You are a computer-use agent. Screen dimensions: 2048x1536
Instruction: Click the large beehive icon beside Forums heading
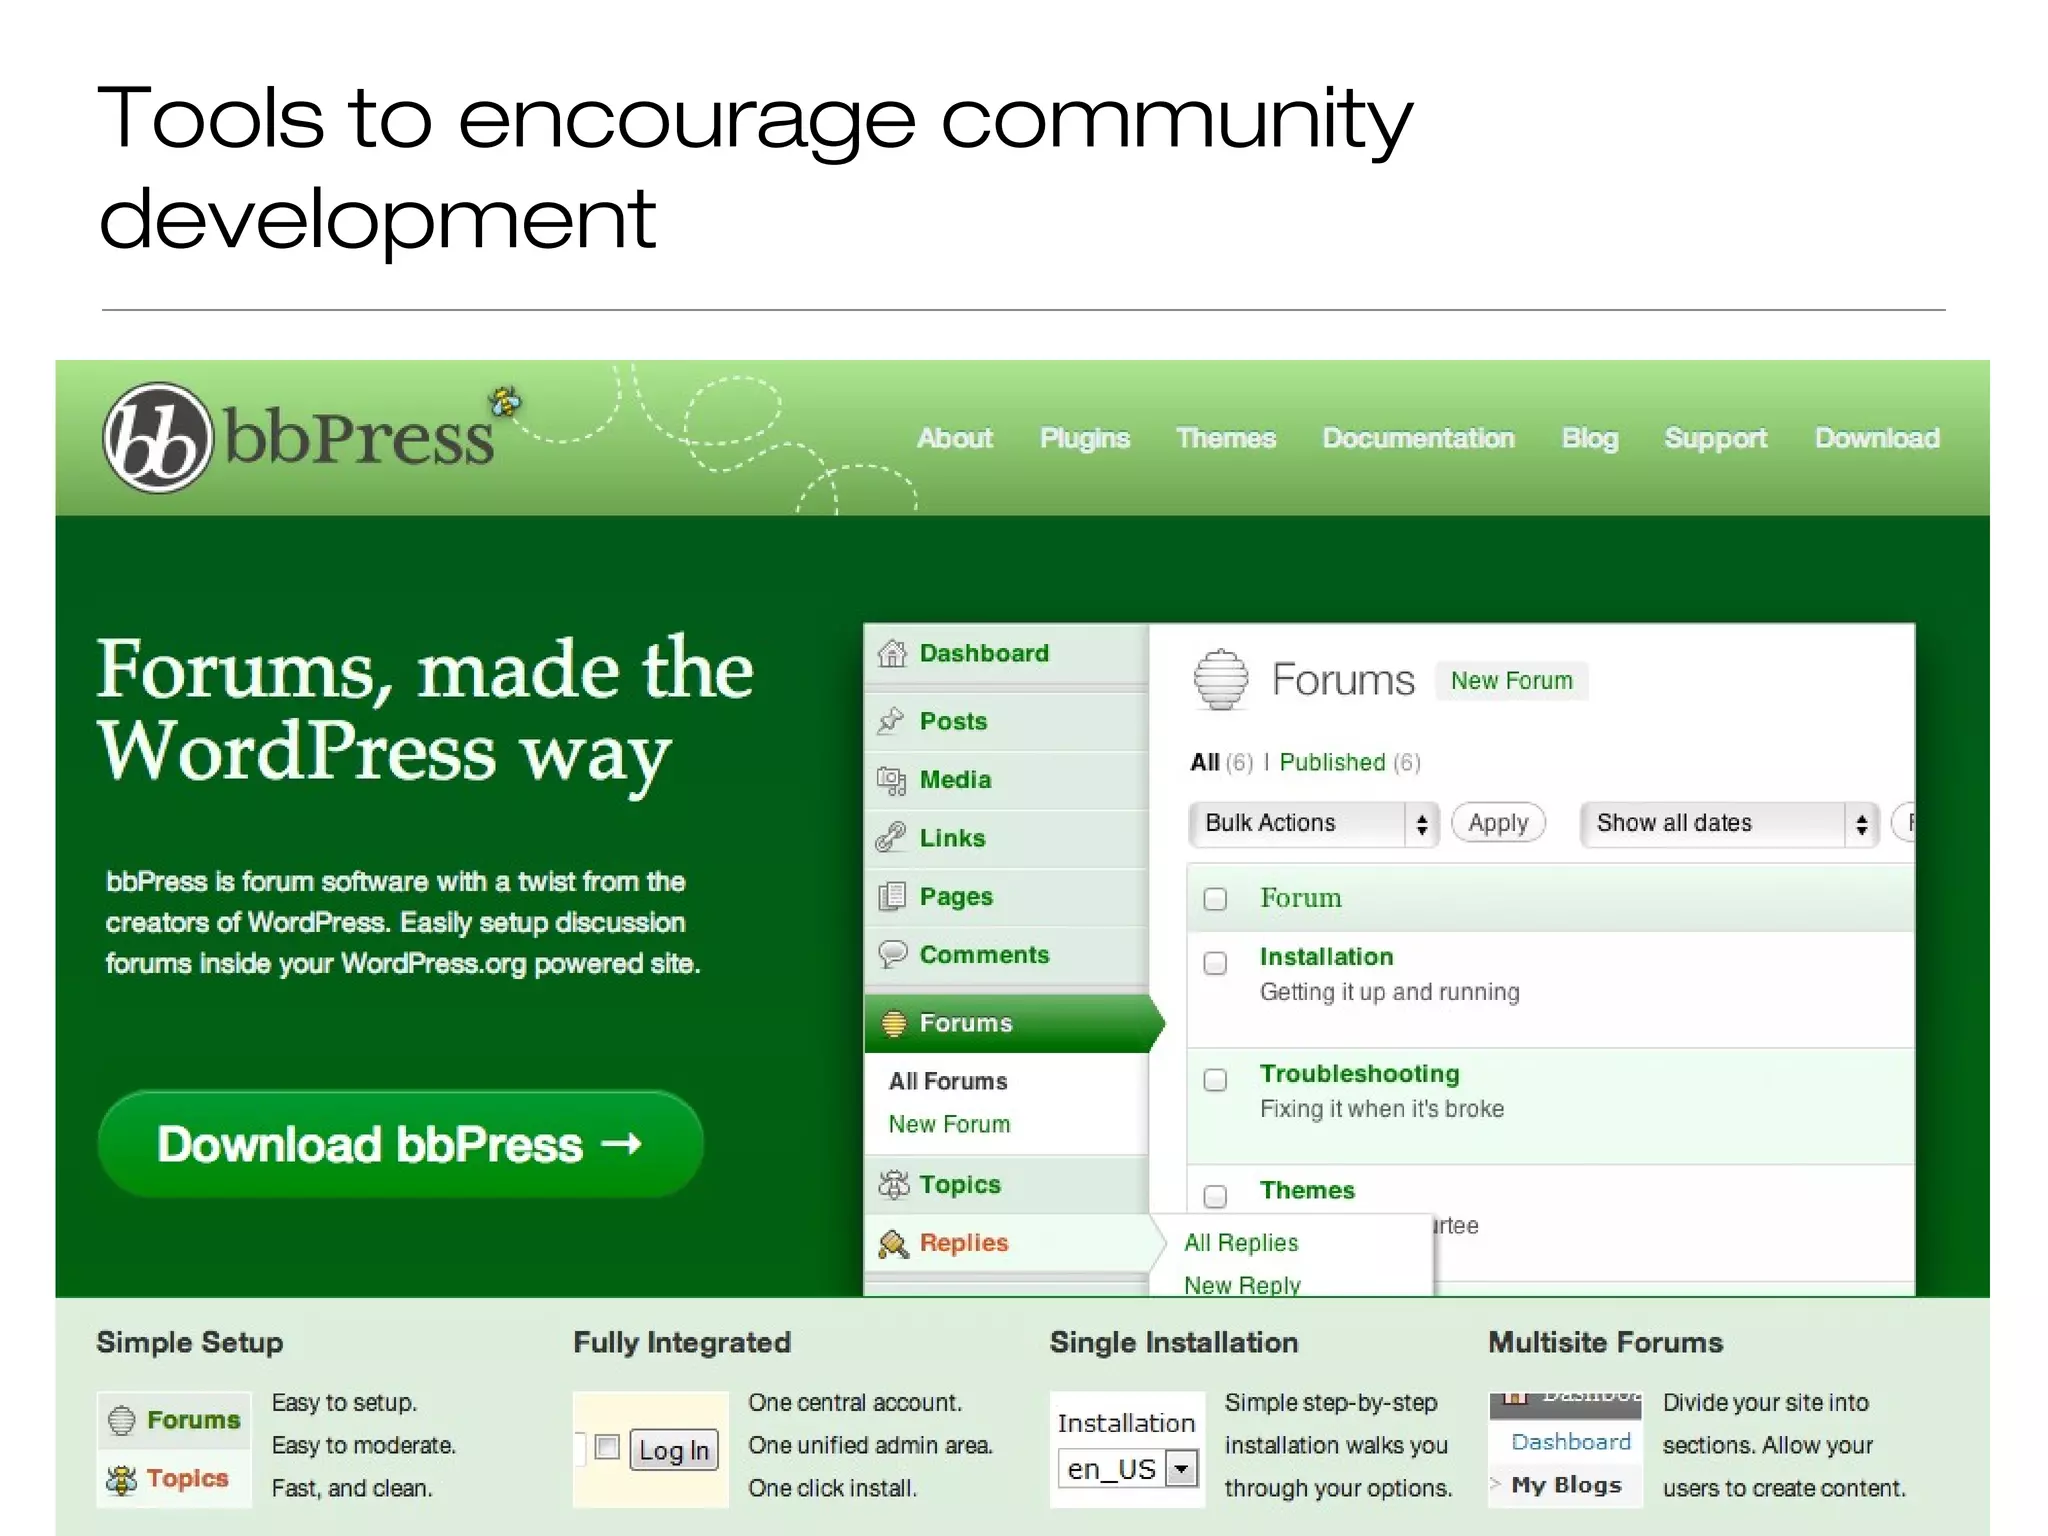click(x=1221, y=679)
